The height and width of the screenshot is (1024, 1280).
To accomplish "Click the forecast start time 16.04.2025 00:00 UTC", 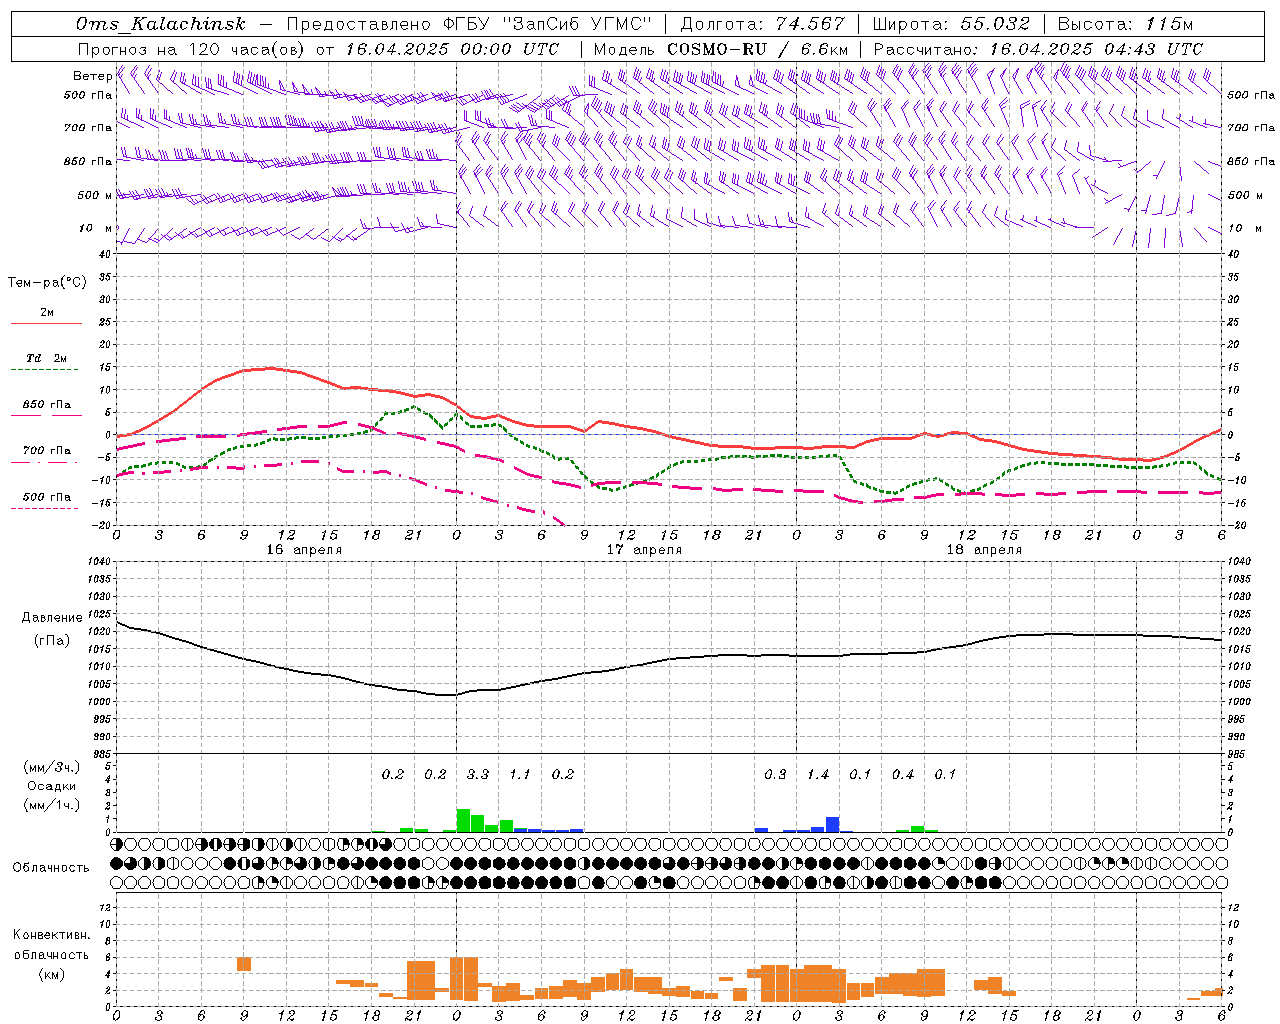I will (x=452, y=49).
